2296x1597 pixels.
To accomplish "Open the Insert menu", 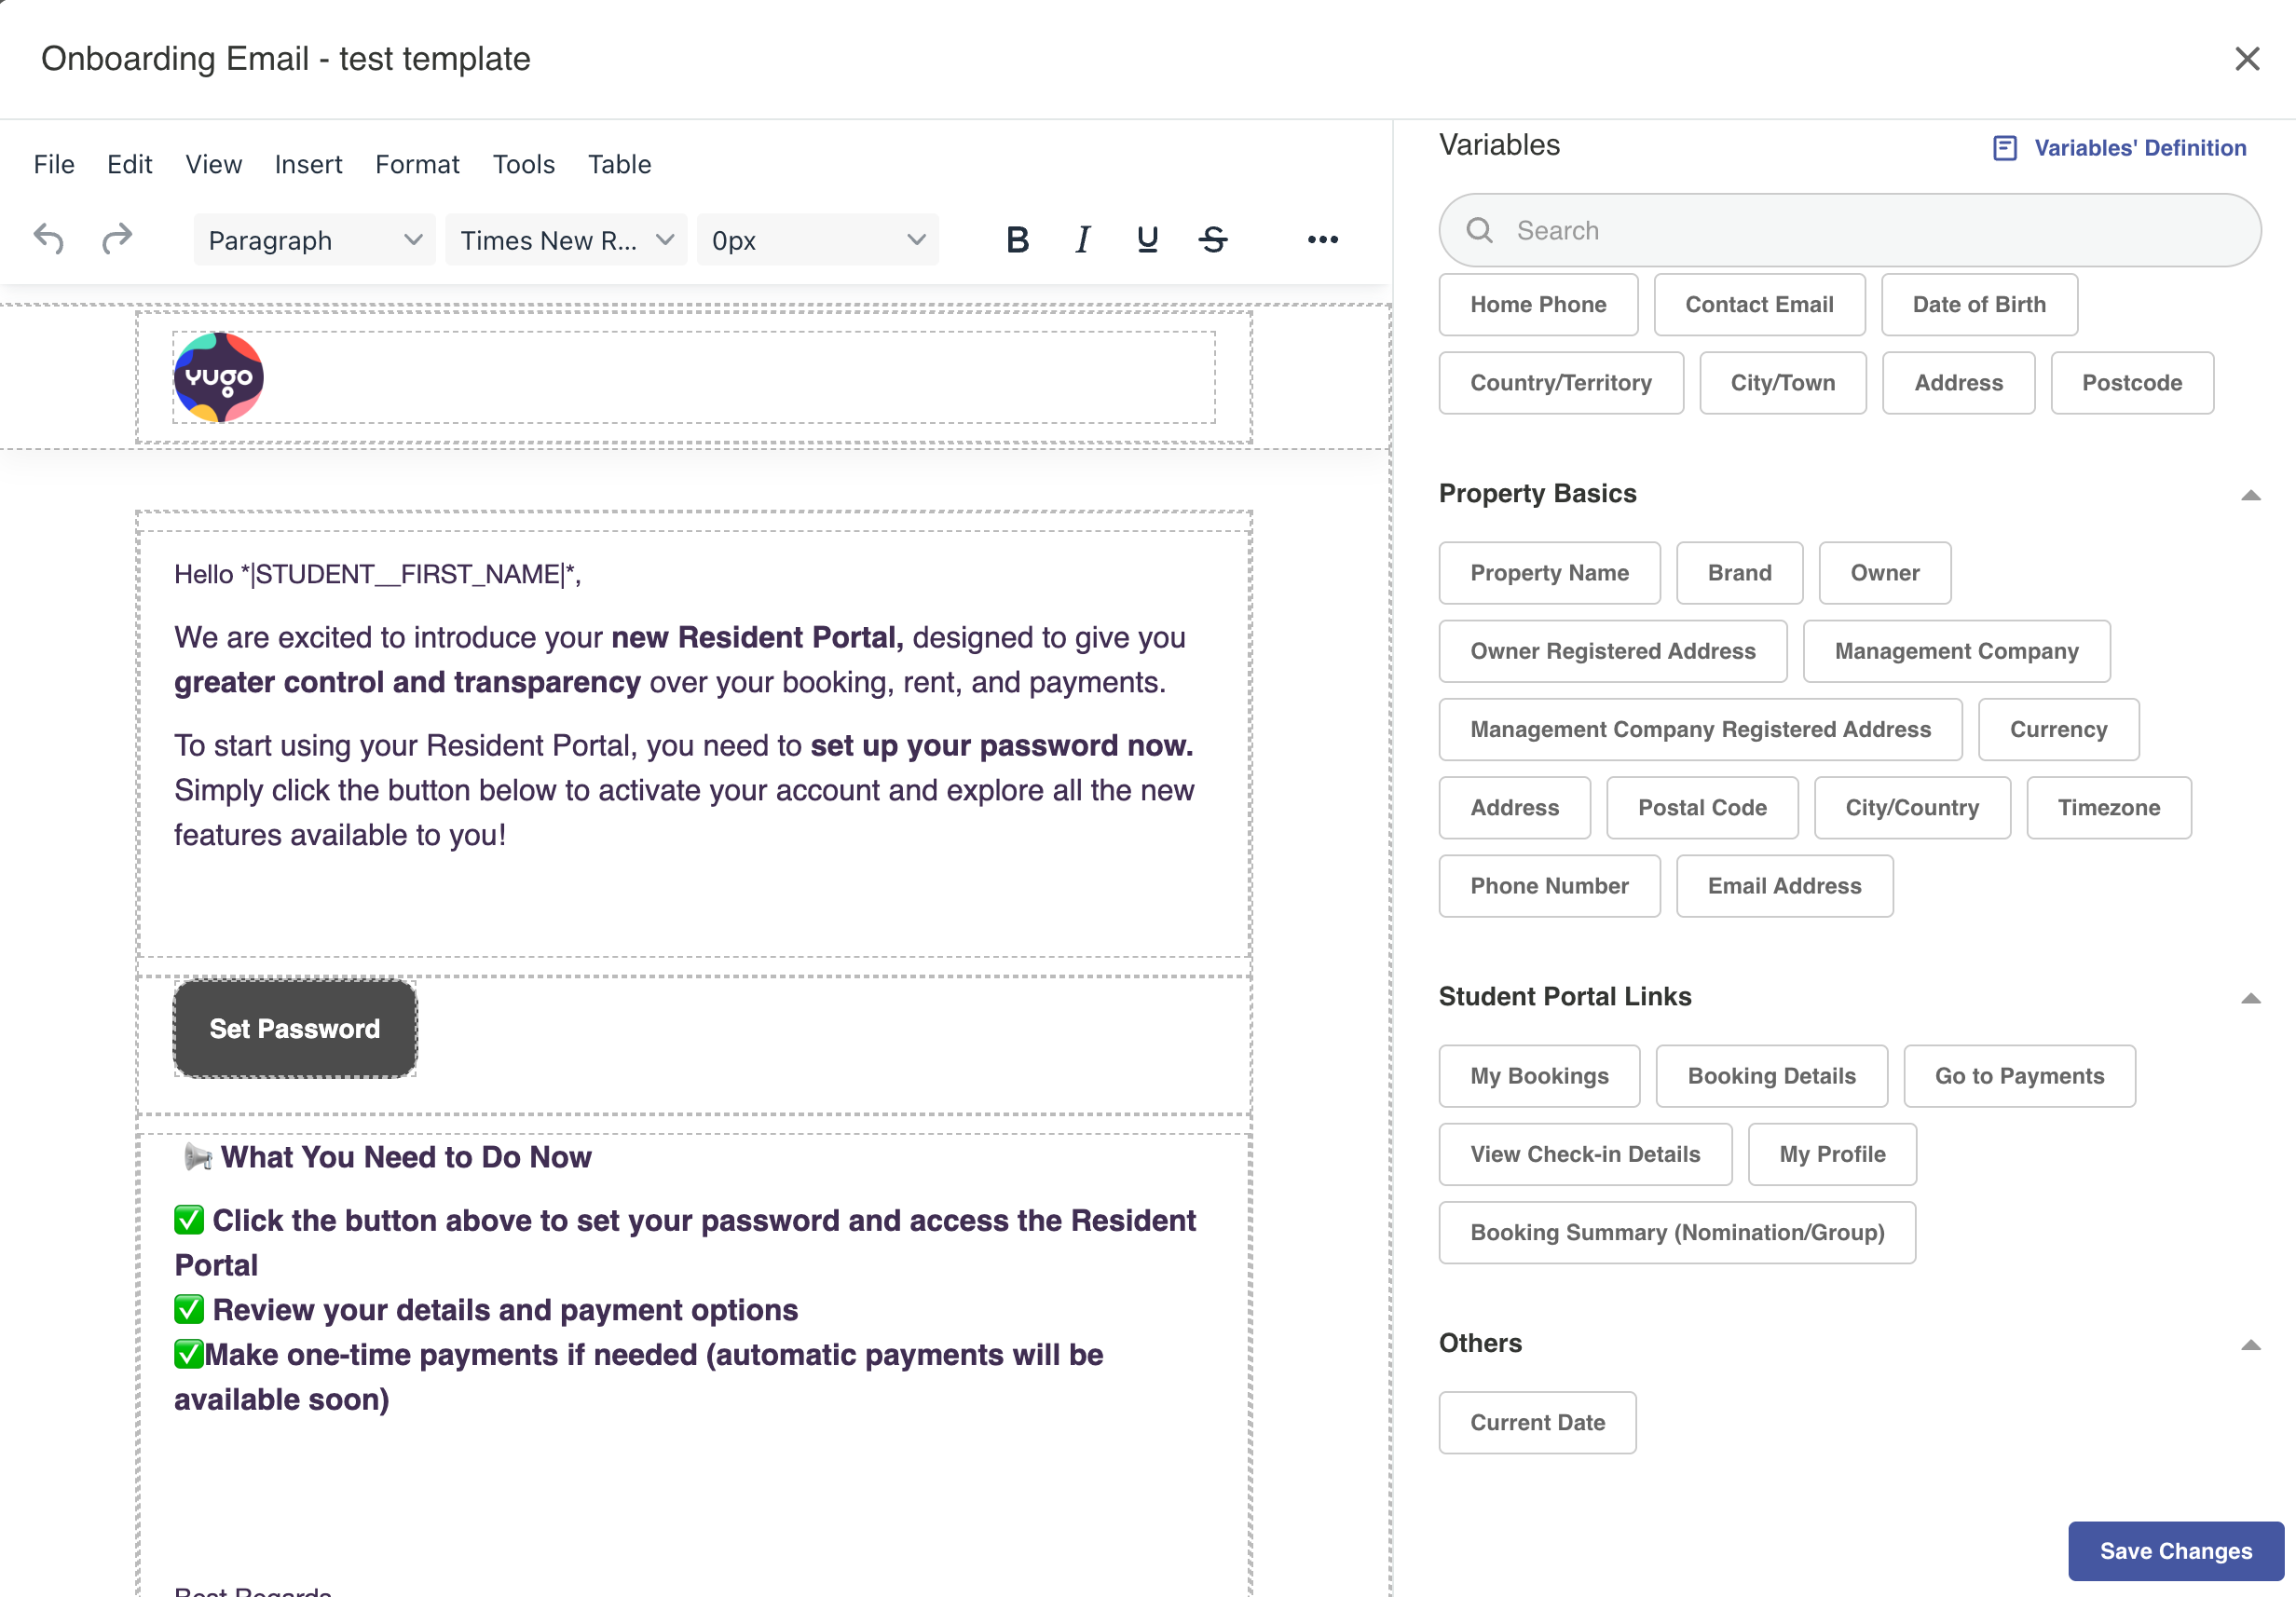I will [x=308, y=164].
